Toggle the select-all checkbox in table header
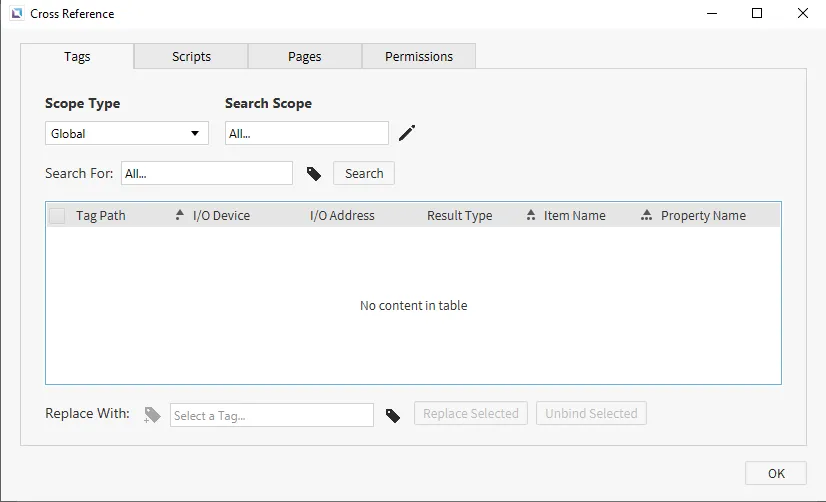Viewport: 826px width, 502px height. point(57,216)
